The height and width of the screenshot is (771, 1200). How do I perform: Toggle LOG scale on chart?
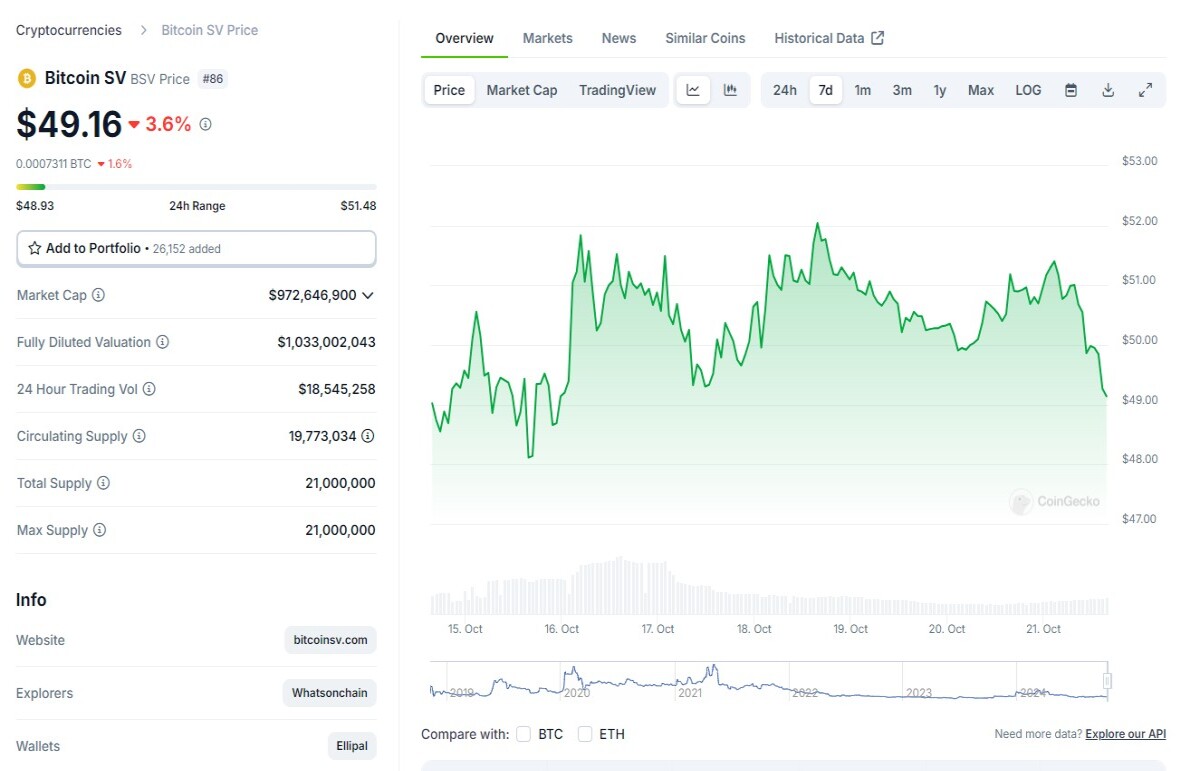point(1028,90)
